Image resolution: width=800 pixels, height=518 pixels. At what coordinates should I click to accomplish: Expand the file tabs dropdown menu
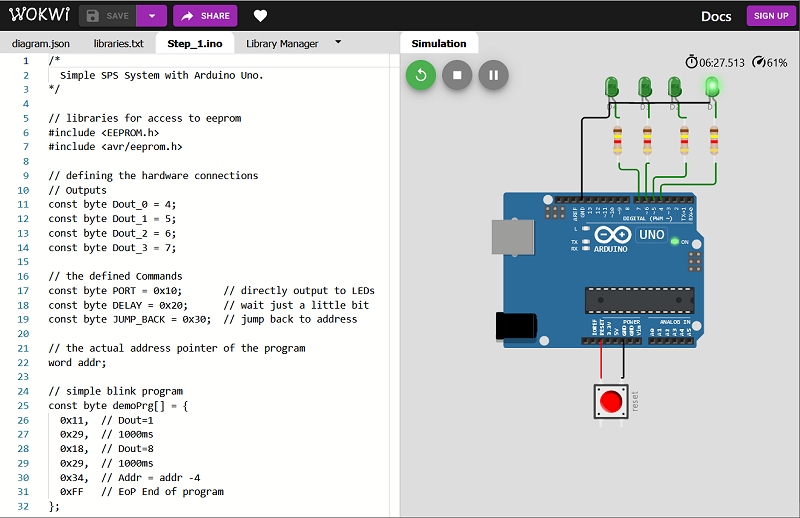pyautogui.click(x=338, y=43)
